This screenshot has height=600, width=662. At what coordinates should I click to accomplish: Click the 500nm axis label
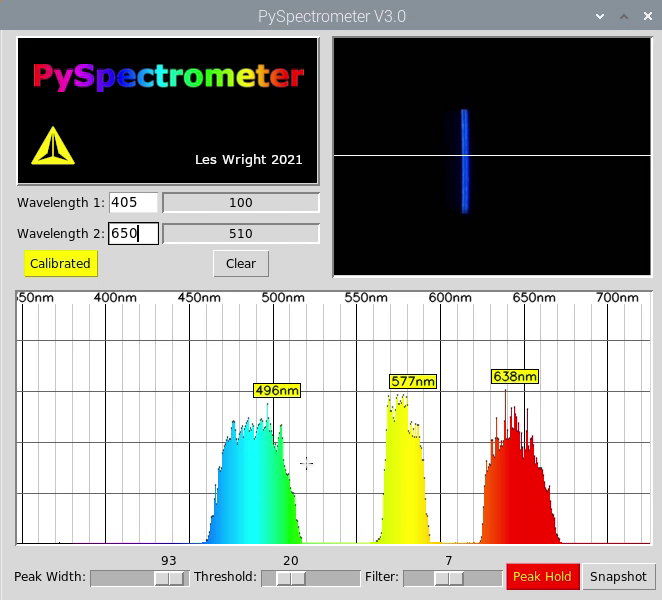pos(283,298)
